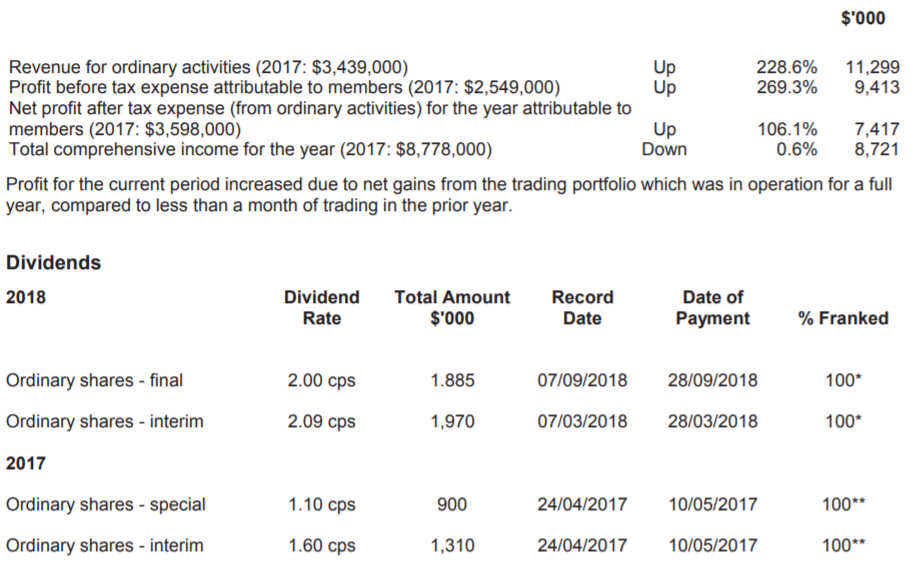Select the revenue value 11,299
The image size is (922, 561).
tap(873, 67)
